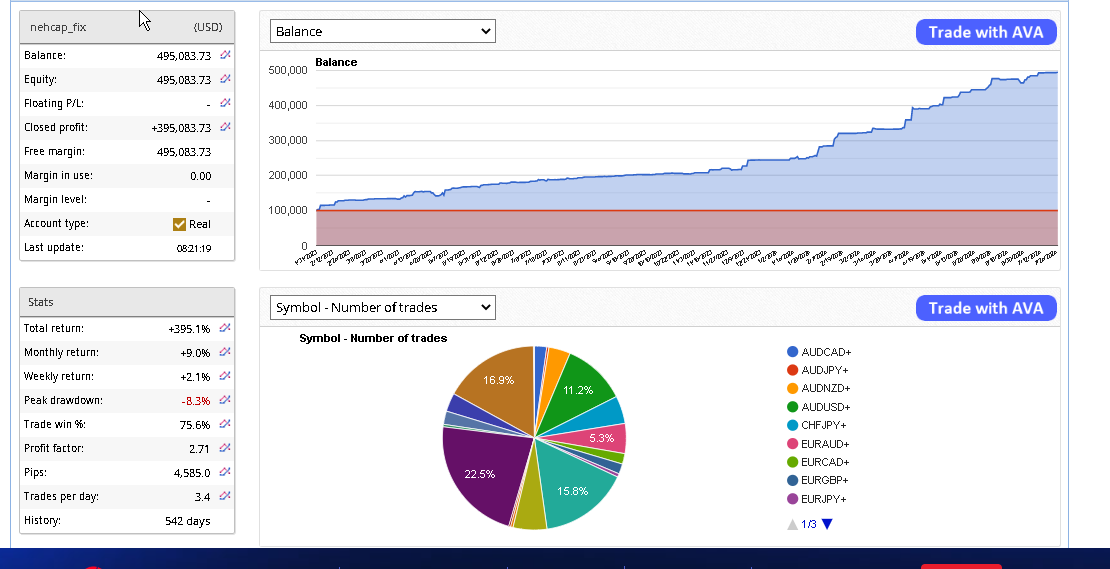The image size is (1110, 569).
Task: Click the Profit factor chart icon
Action: coord(225,448)
